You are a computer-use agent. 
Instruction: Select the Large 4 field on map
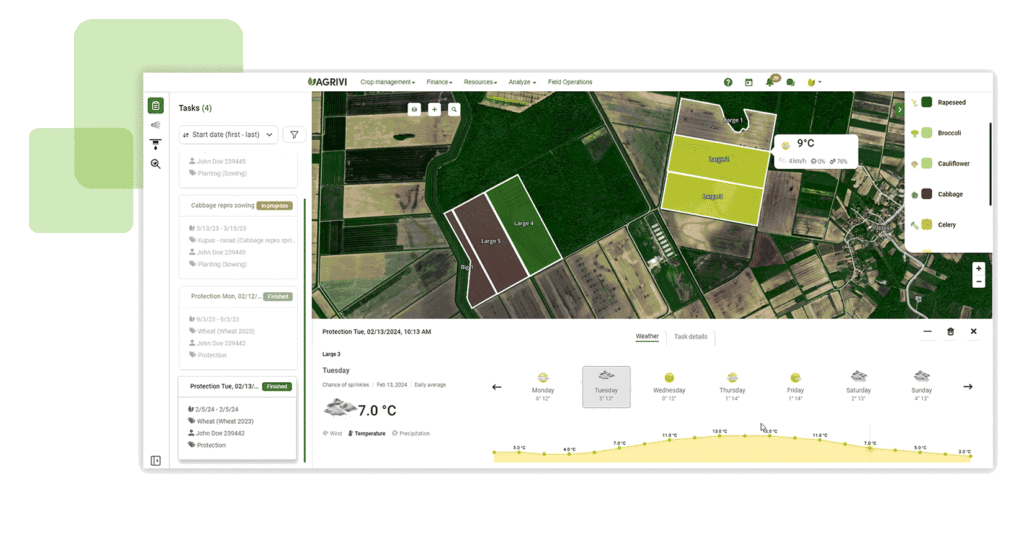point(524,226)
